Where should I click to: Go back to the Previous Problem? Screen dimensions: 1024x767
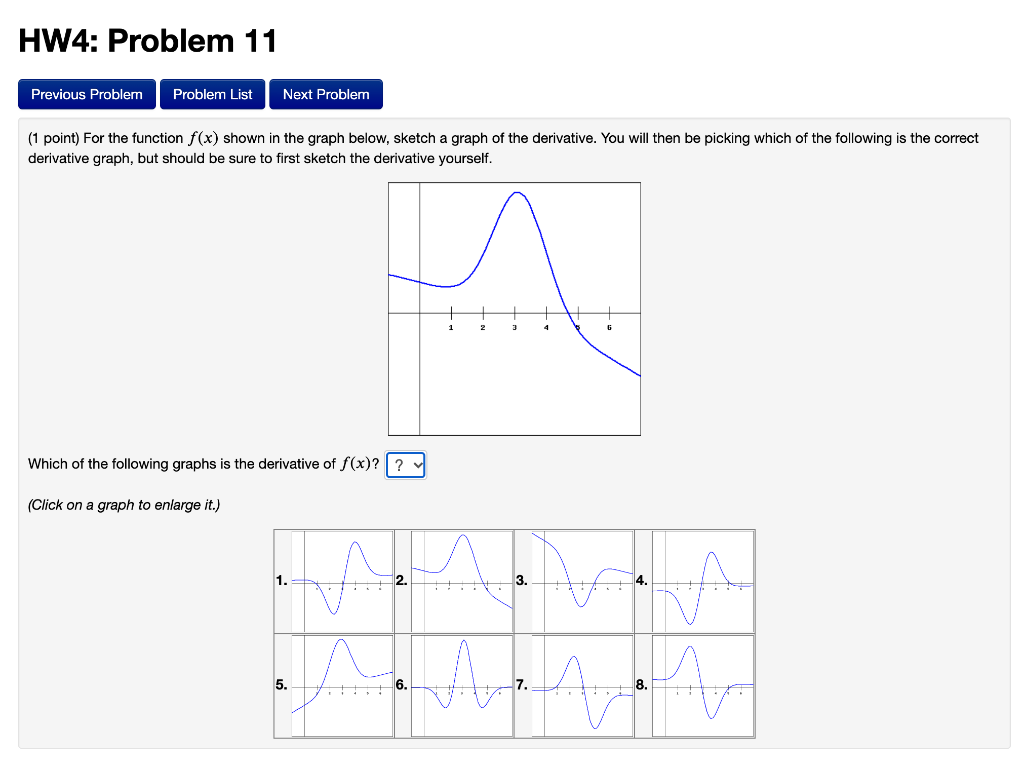click(86, 93)
